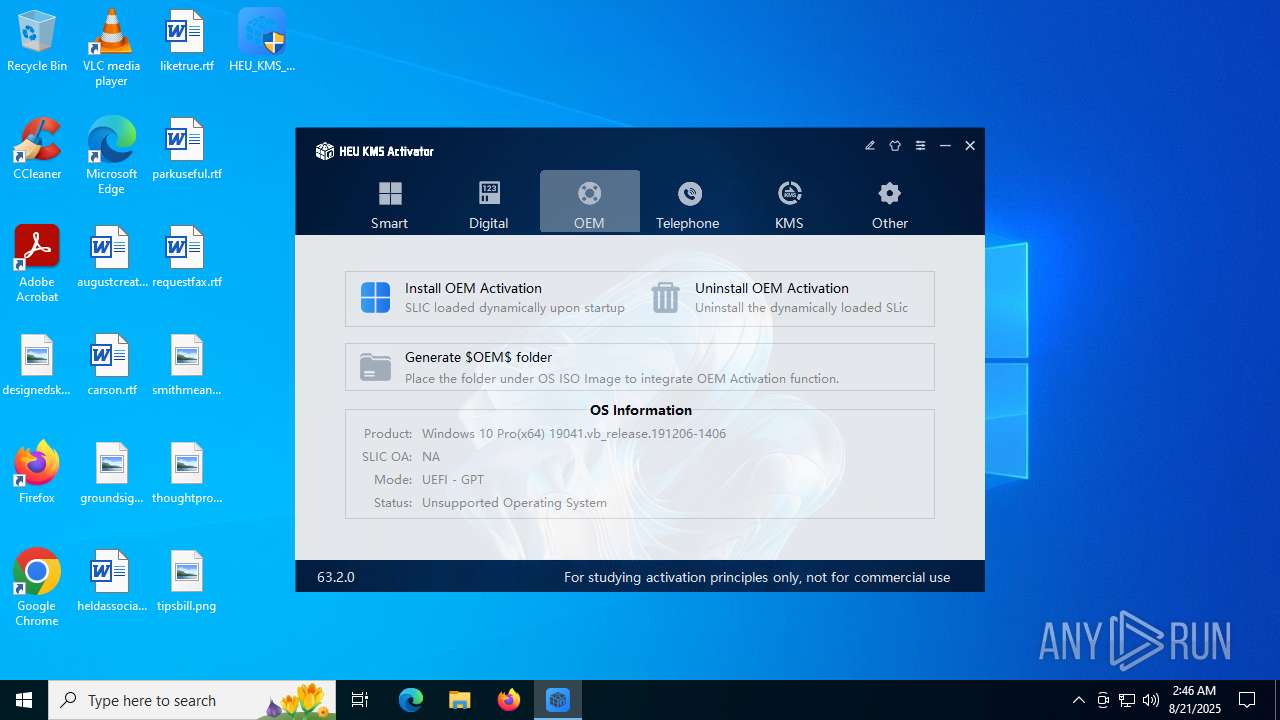
Task: Open File Explorer from the taskbar
Action: pos(459,700)
